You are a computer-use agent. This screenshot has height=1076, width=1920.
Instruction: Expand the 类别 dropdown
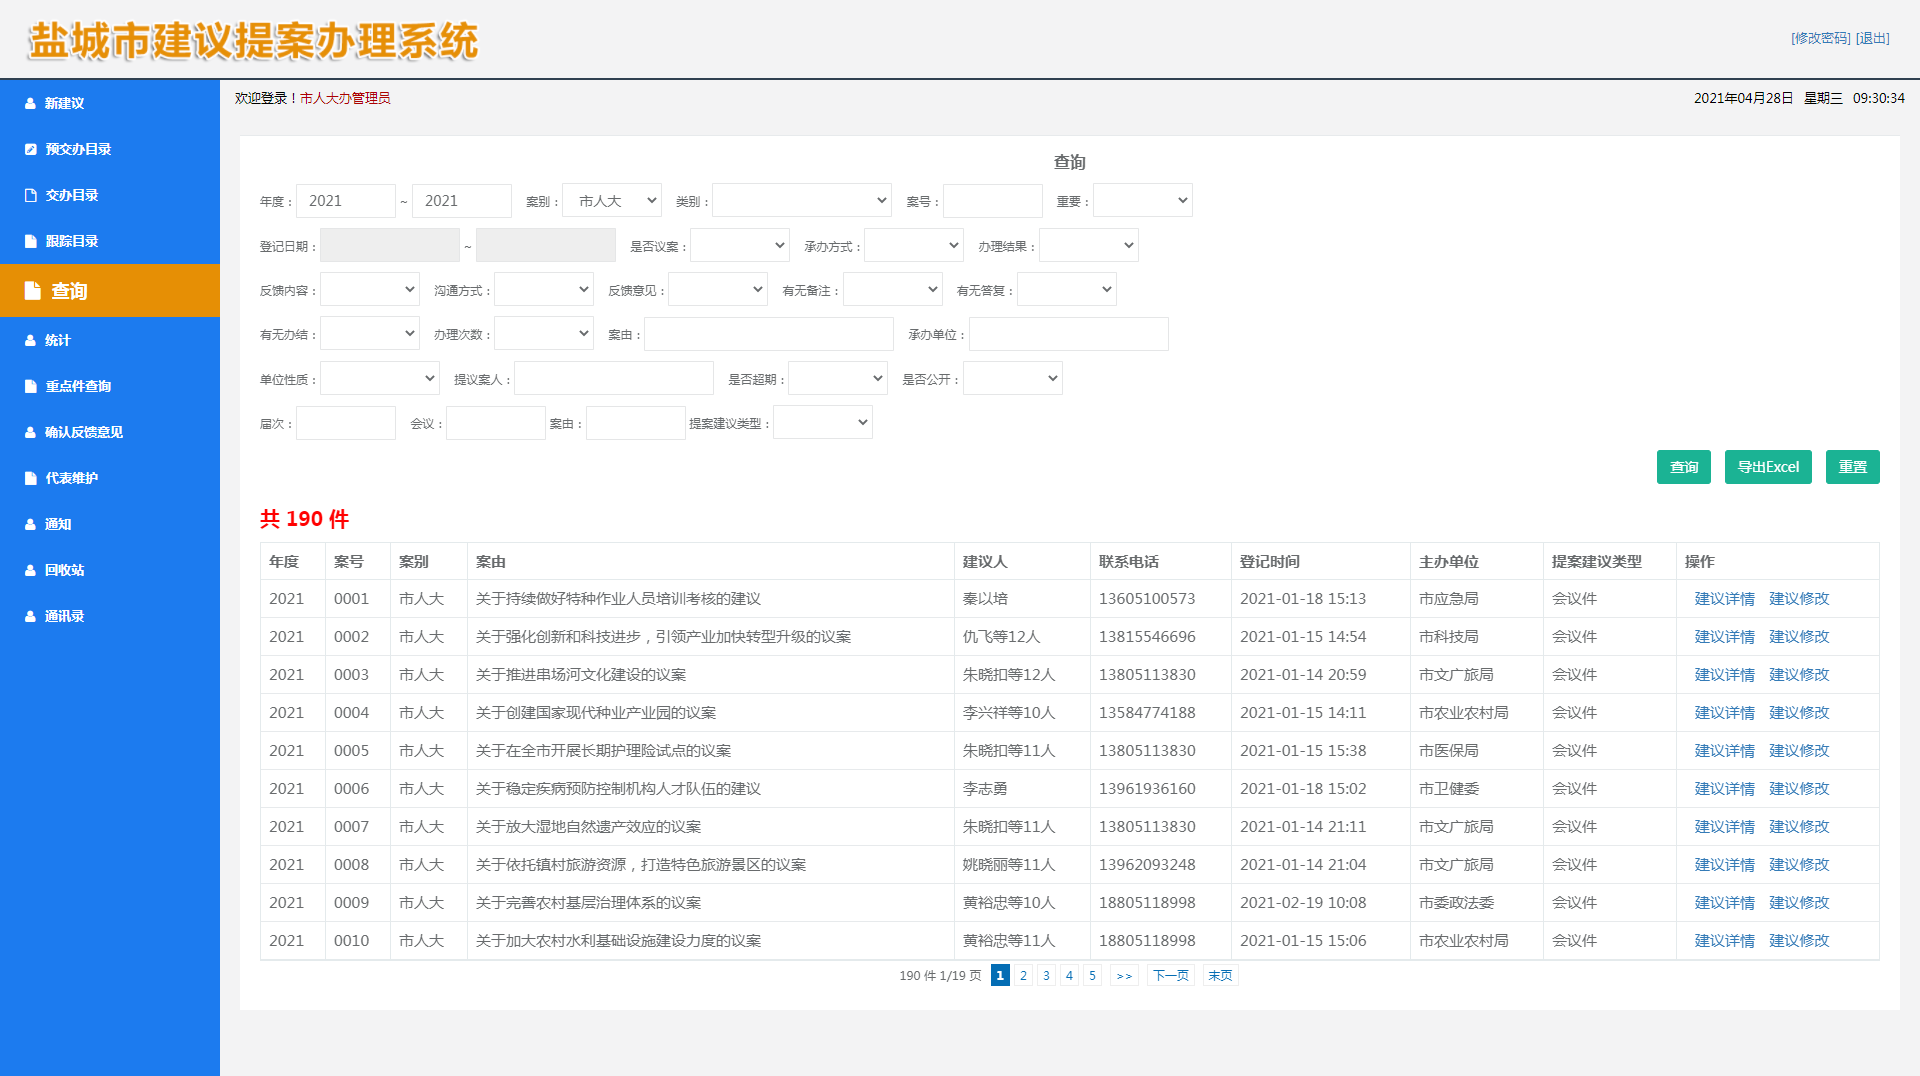[801, 201]
